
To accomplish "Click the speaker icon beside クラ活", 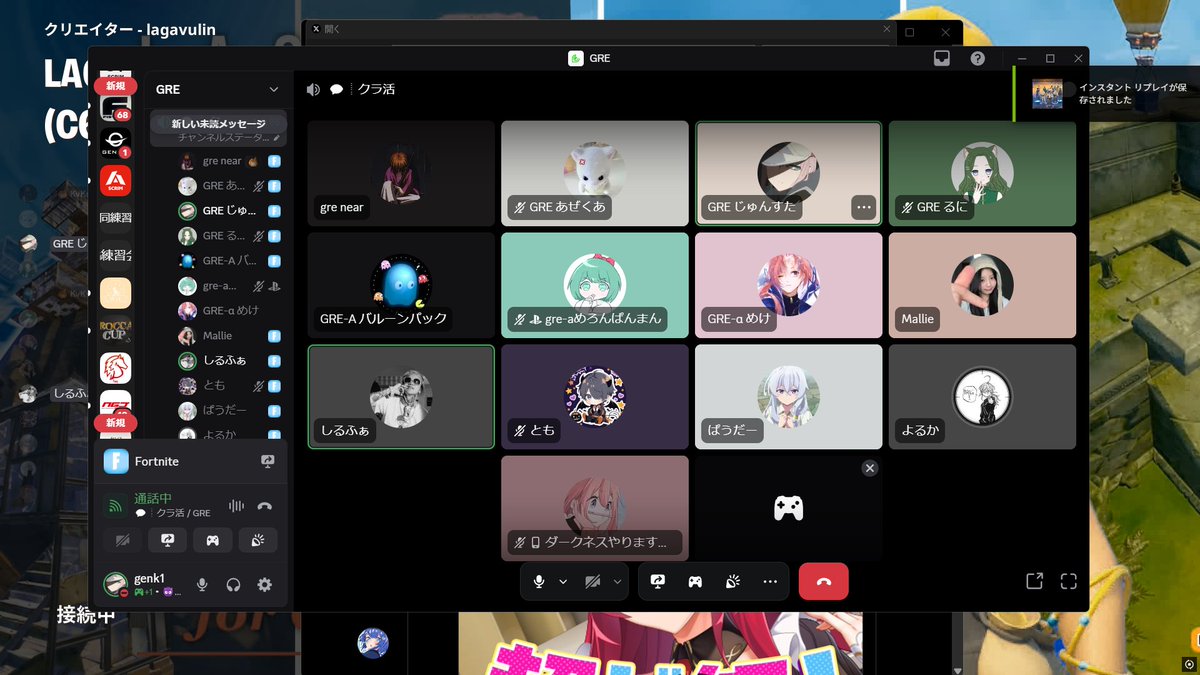I will pos(313,89).
